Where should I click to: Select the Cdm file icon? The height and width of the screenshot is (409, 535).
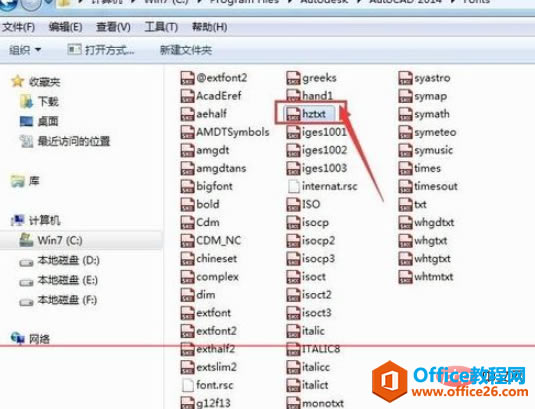(187, 222)
